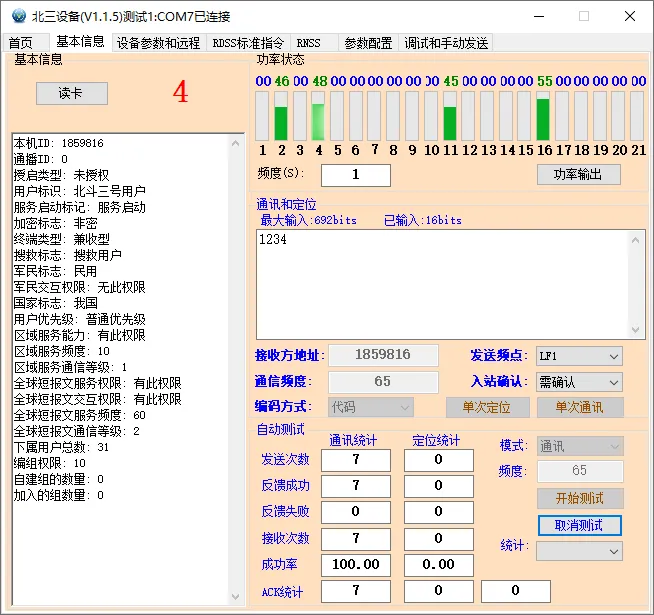
Task: Click the app icon in the title bar
Action: 16,16
